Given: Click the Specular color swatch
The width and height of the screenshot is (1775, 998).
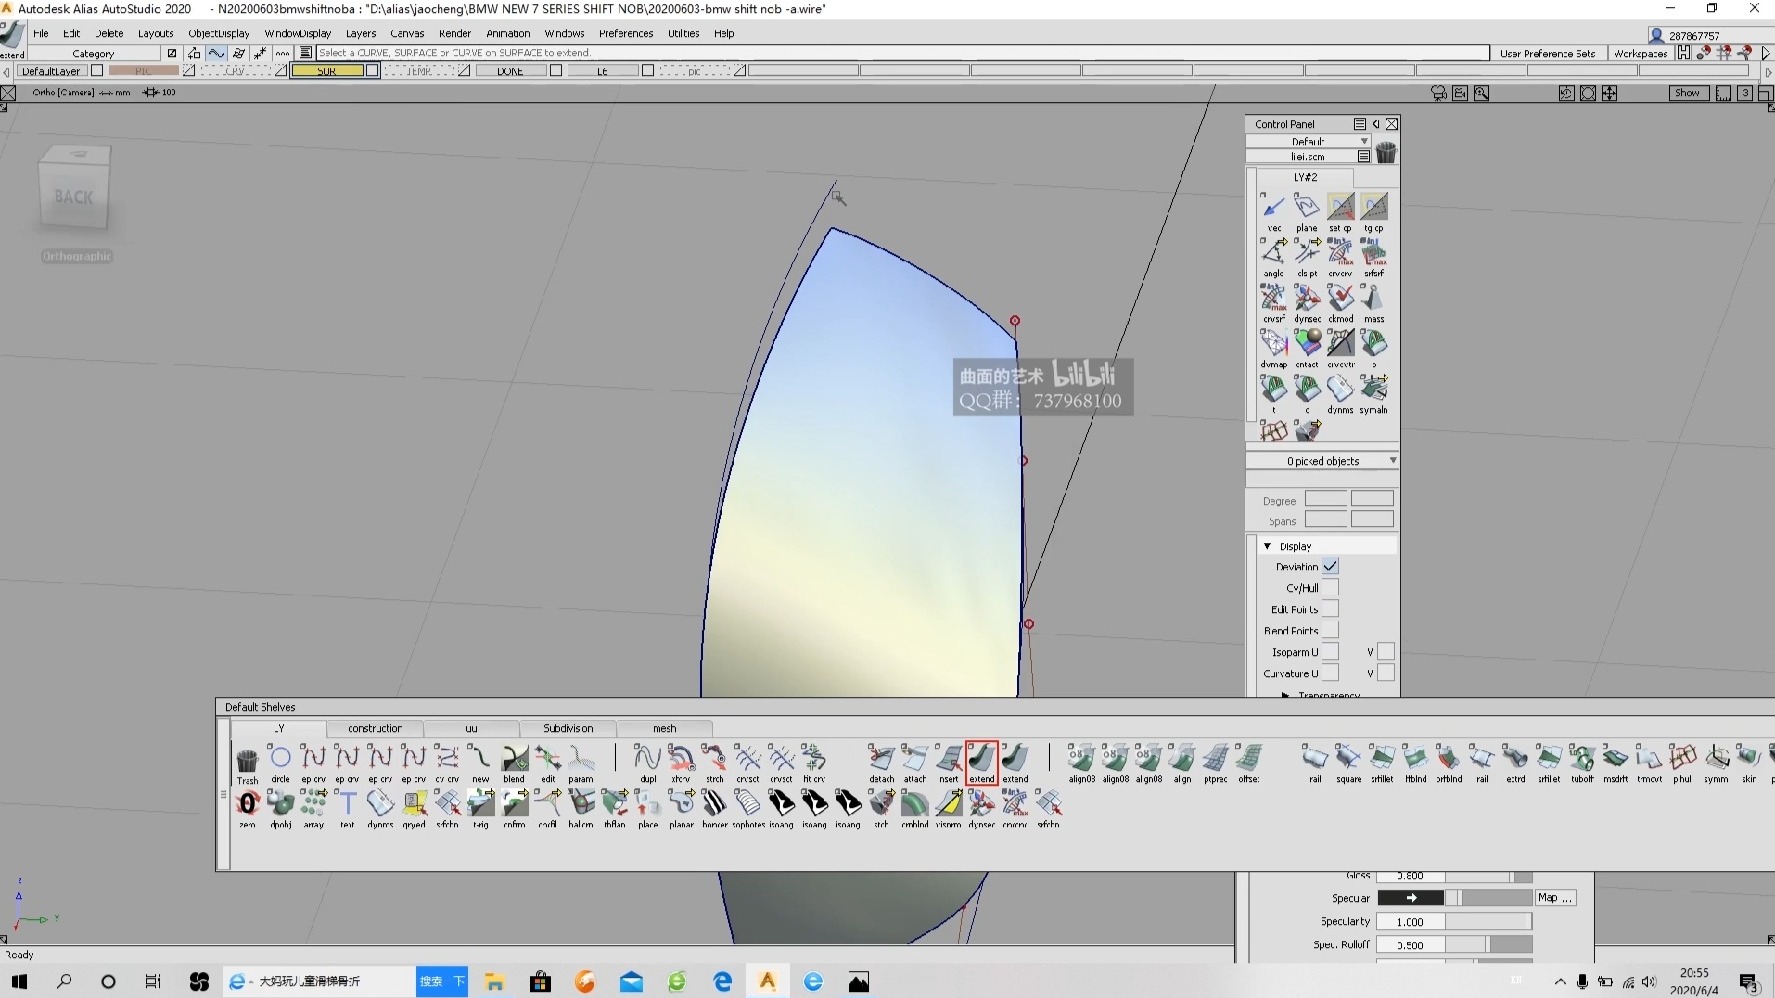Looking at the screenshot, I should pyautogui.click(x=1411, y=897).
